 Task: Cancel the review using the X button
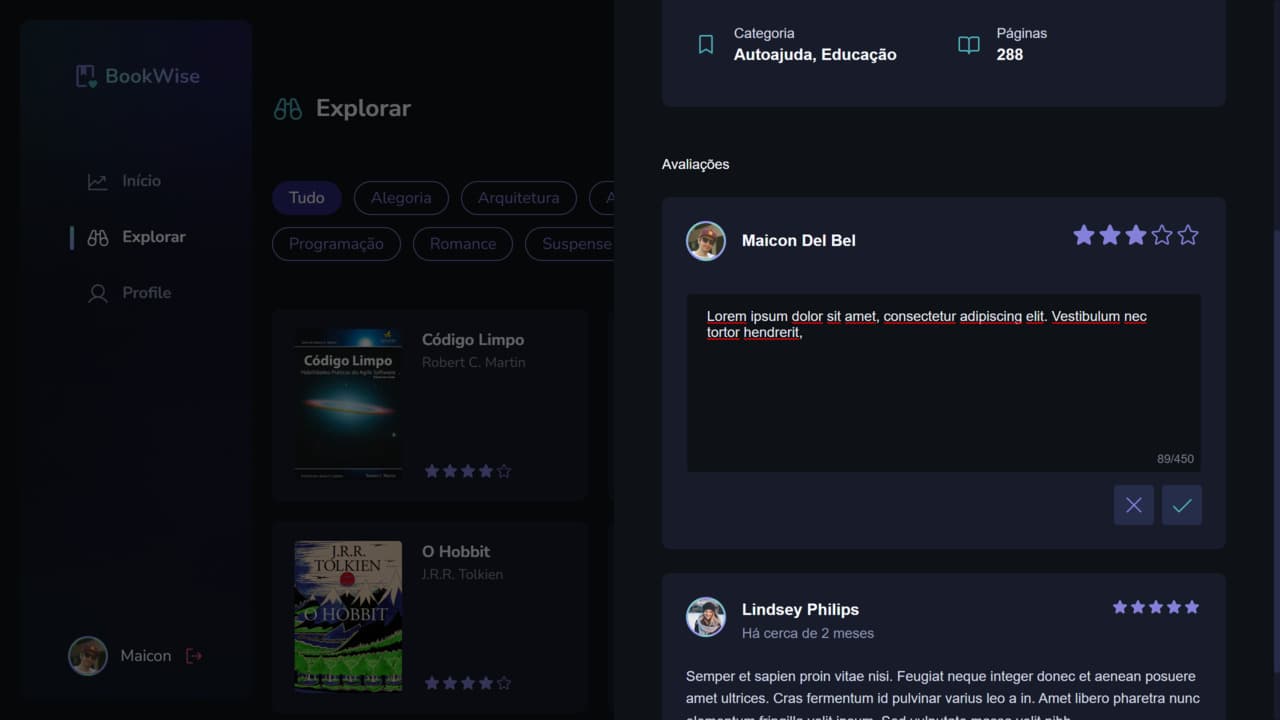click(1133, 504)
